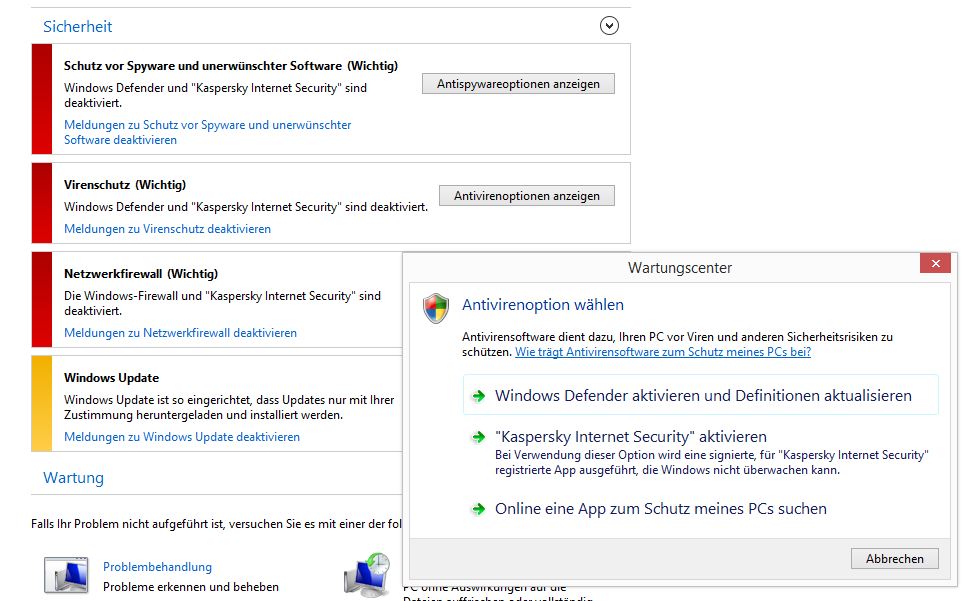Image resolution: width=964 pixels, height=601 pixels.
Task: Click the Sicherheit section heading
Action: click(77, 27)
